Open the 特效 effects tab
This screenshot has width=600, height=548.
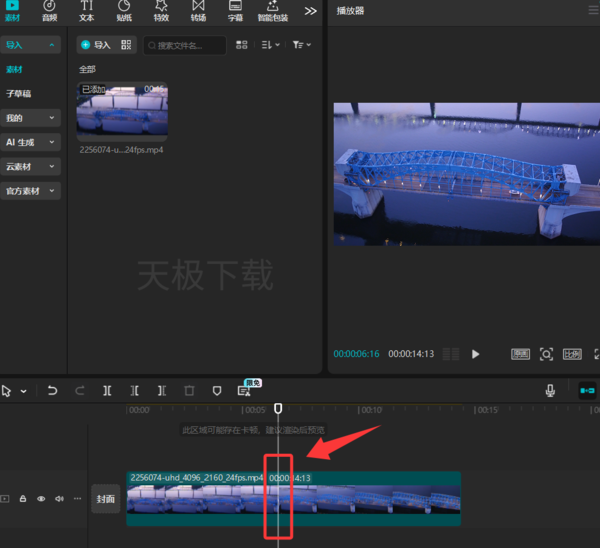(x=161, y=11)
